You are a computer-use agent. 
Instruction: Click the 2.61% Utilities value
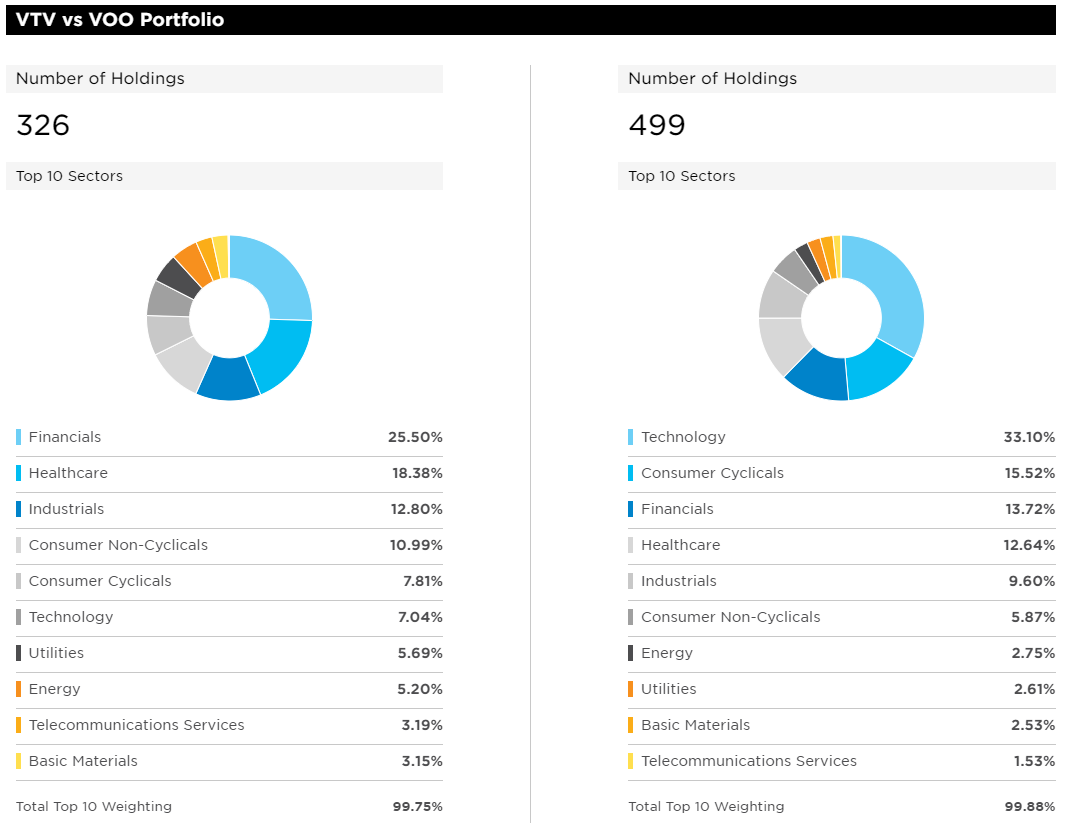click(1035, 689)
